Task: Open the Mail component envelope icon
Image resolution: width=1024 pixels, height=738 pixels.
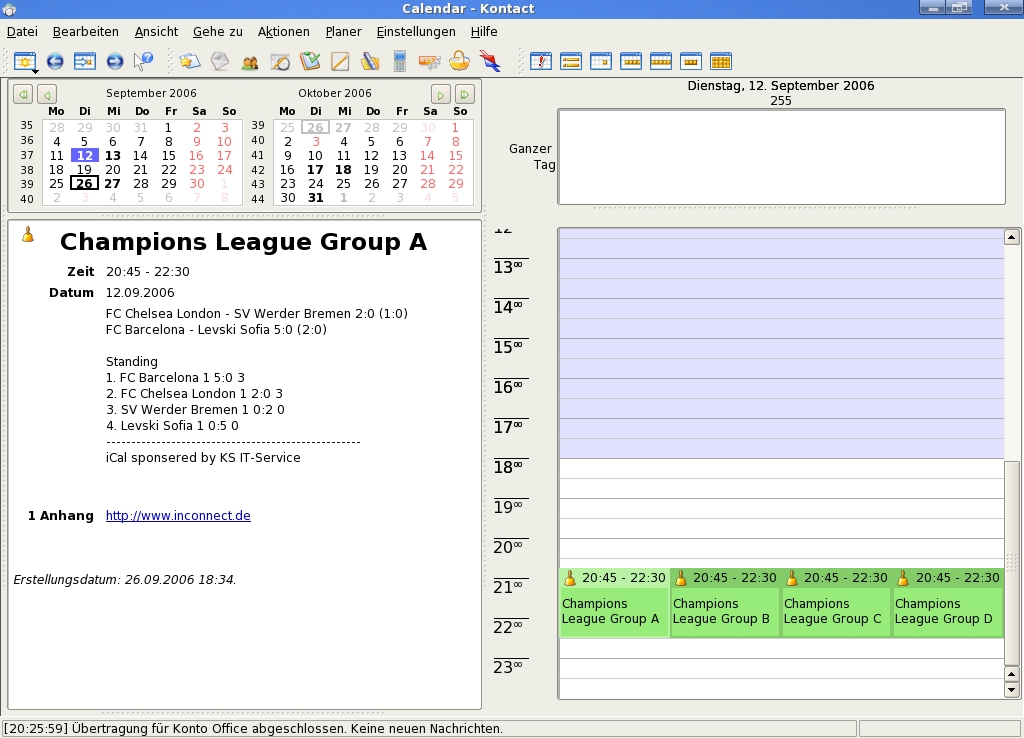Action: (220, 61)
